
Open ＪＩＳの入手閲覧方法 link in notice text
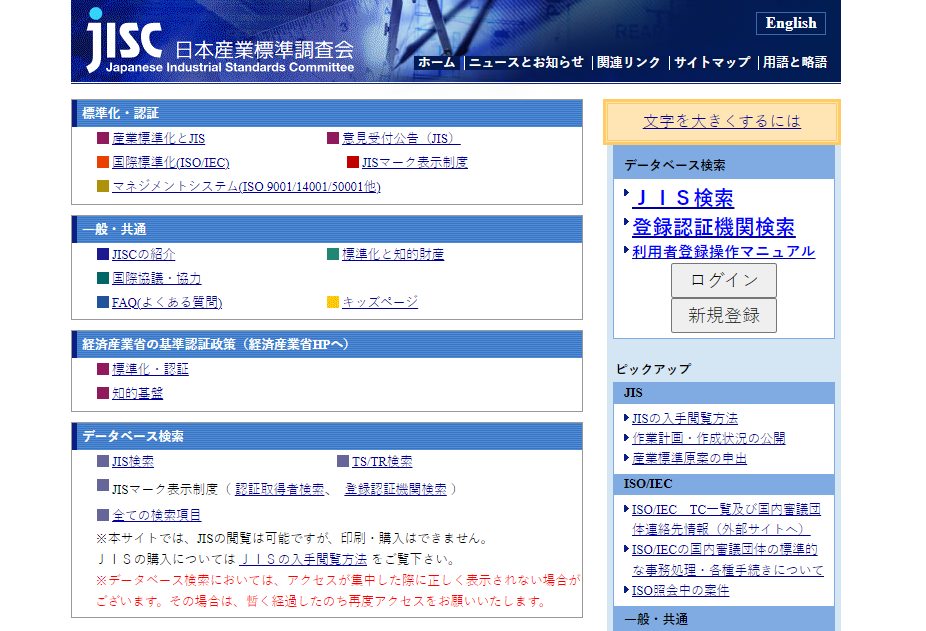pyautogui.click(x=303, y=560)
